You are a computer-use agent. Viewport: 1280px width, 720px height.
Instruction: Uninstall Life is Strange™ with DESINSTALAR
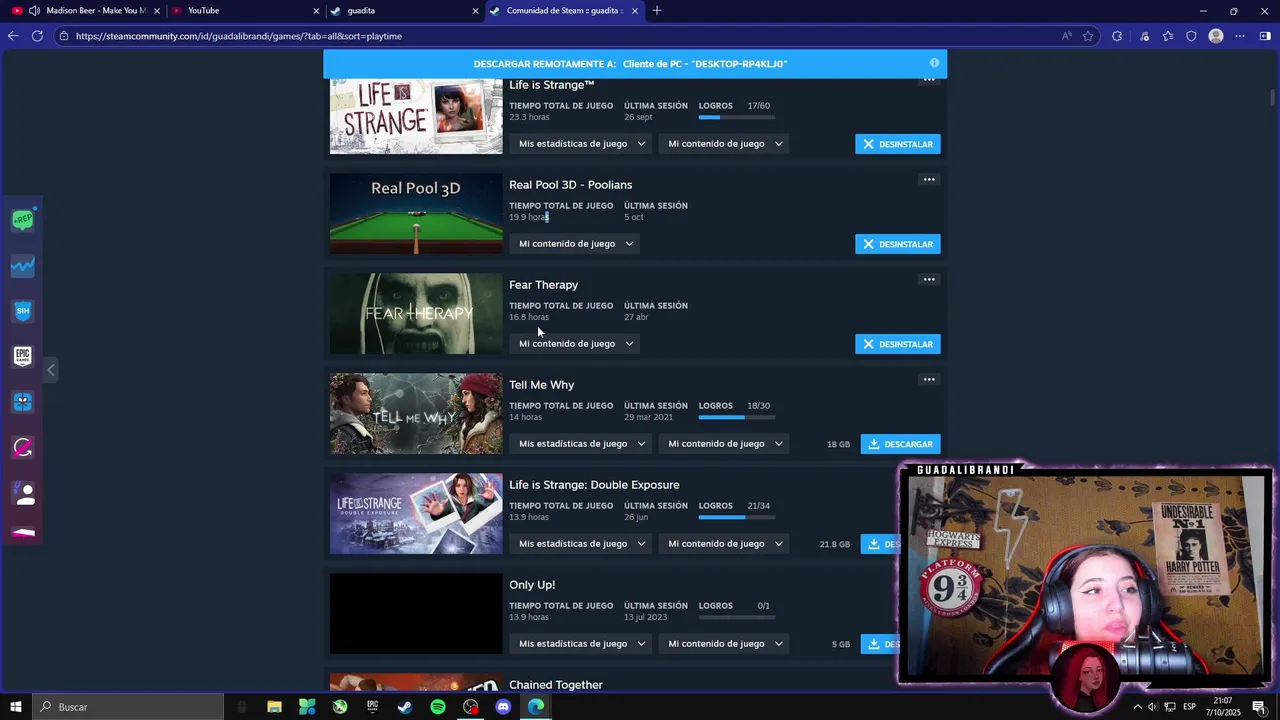tap(898, 144)
